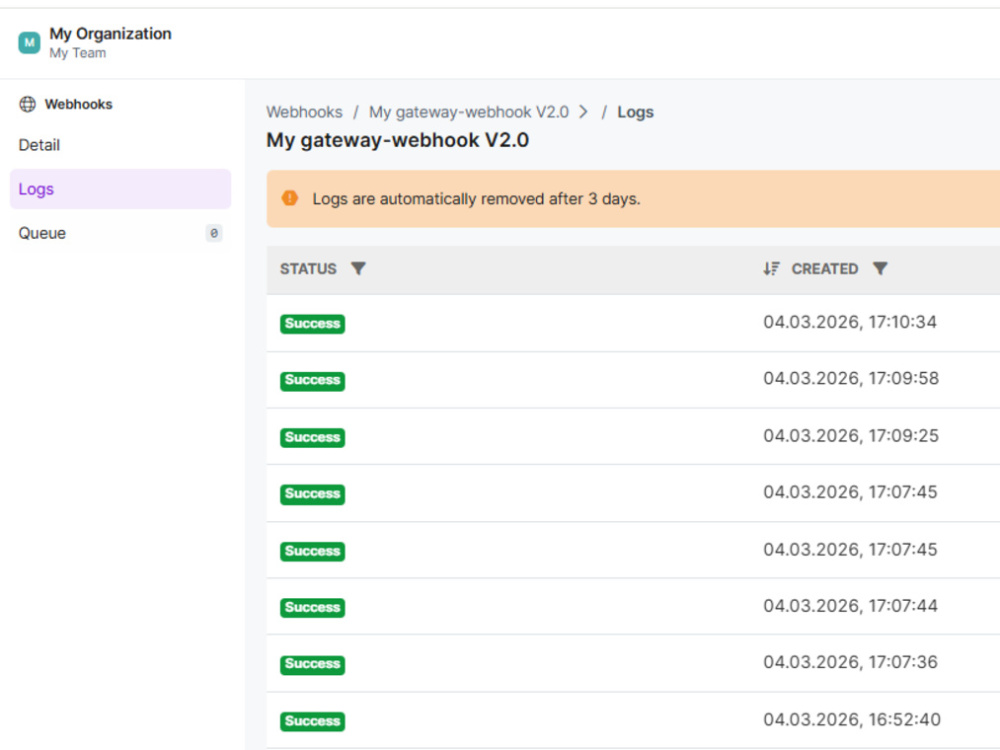Expand the breadcrumb chevron after webhook name

(x=583, y=112)
